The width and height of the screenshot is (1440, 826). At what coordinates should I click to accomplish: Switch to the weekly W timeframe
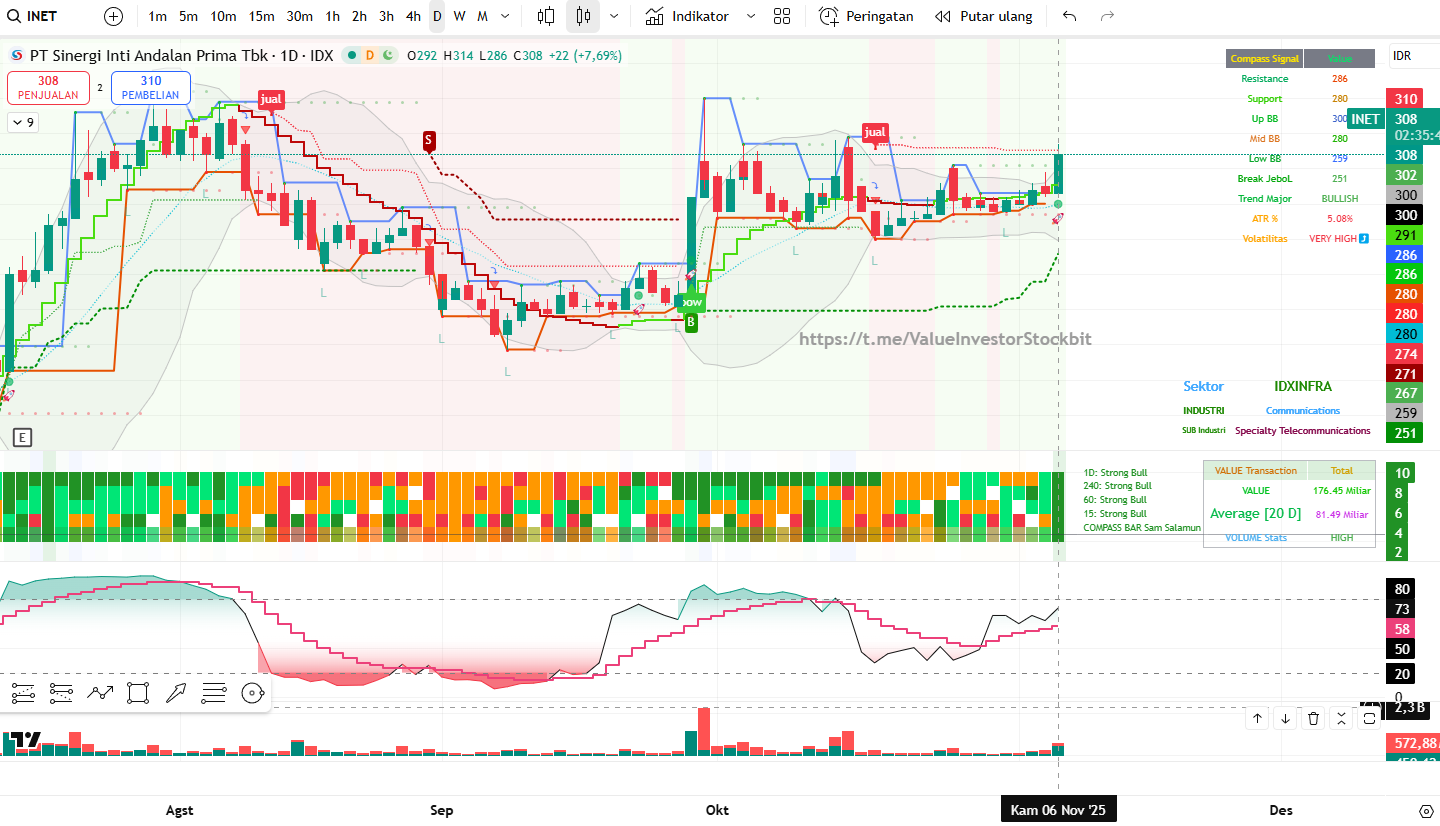tap(459, 16)
